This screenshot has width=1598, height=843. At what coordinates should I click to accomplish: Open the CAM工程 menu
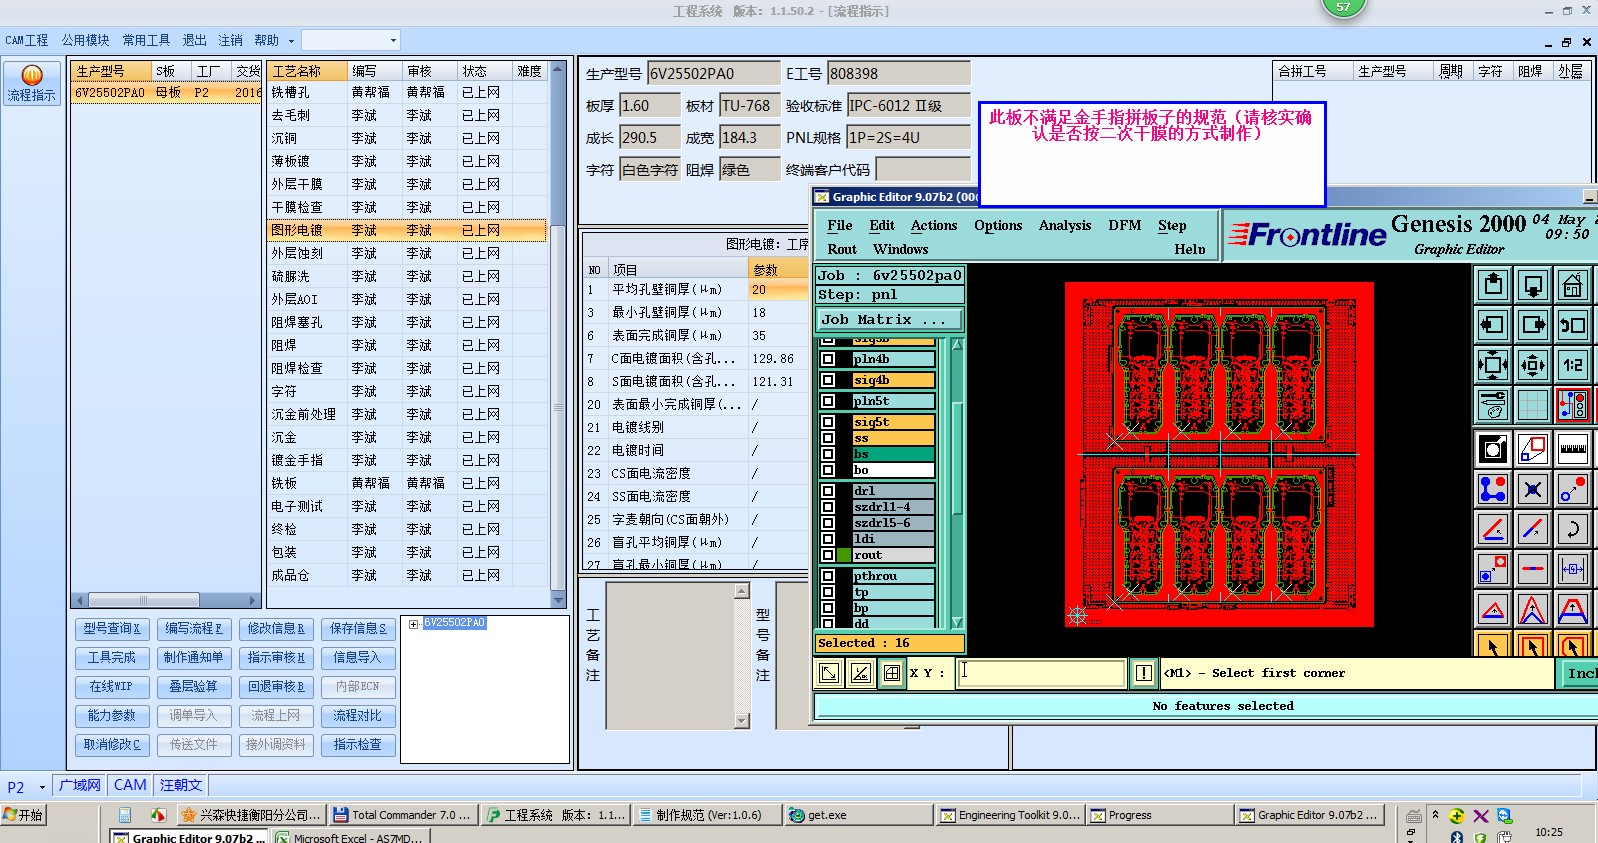pos(27,40)
